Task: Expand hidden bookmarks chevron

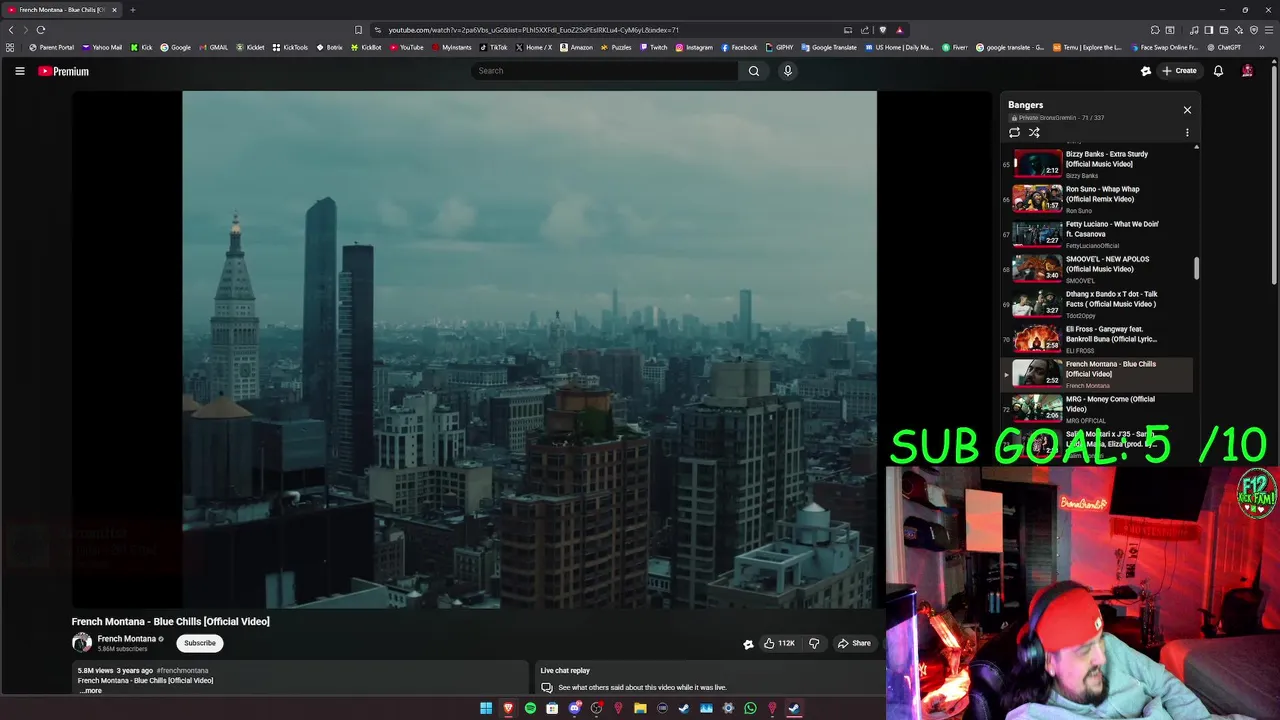Action: click(x=1262, y=47)
